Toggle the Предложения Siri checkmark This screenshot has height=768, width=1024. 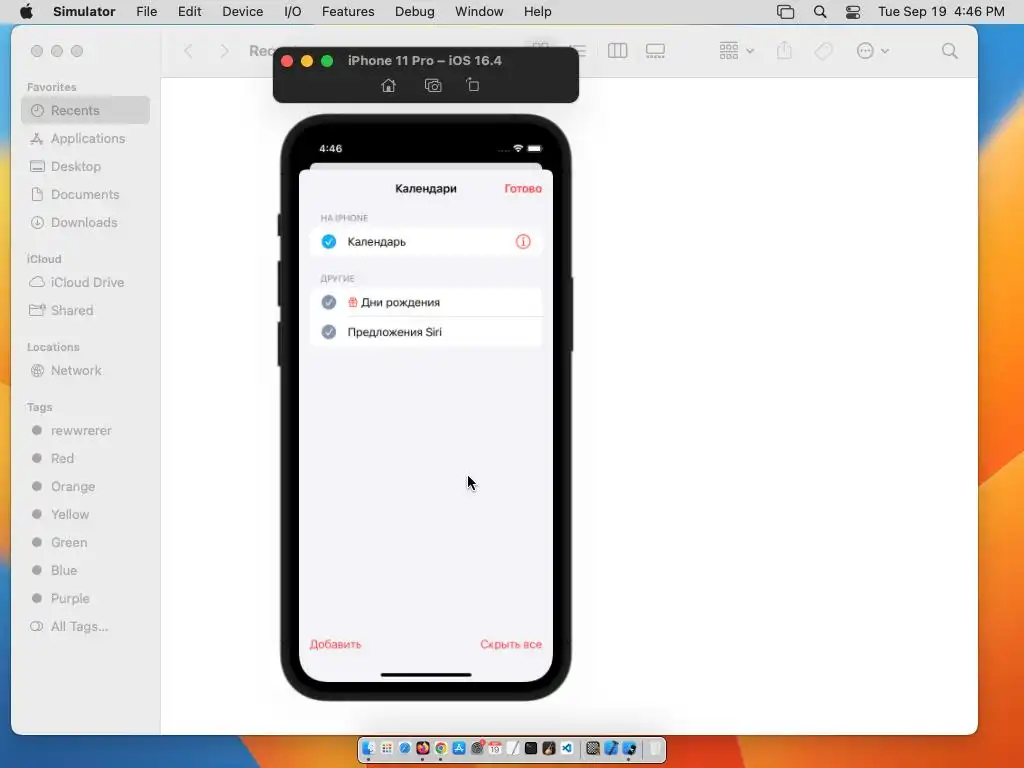pyautogui.click(x=328, y=332)
